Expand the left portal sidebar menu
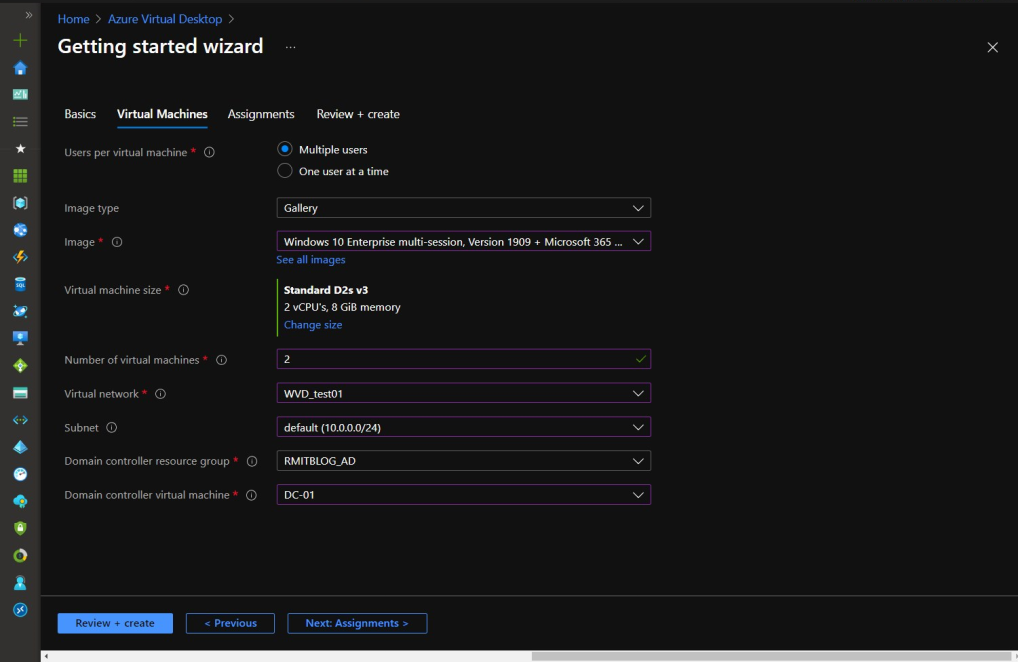1018x662 pixels. [x=29, y=14]
